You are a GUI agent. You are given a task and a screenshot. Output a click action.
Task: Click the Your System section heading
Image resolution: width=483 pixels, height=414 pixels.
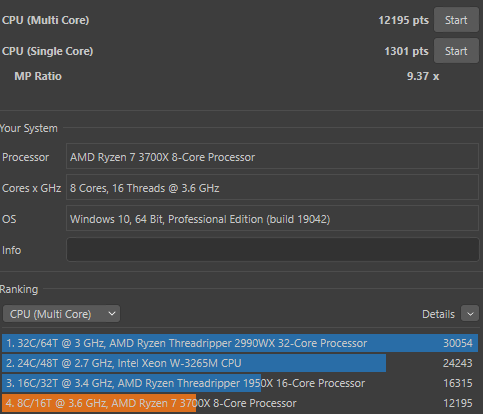click(29, 128)
